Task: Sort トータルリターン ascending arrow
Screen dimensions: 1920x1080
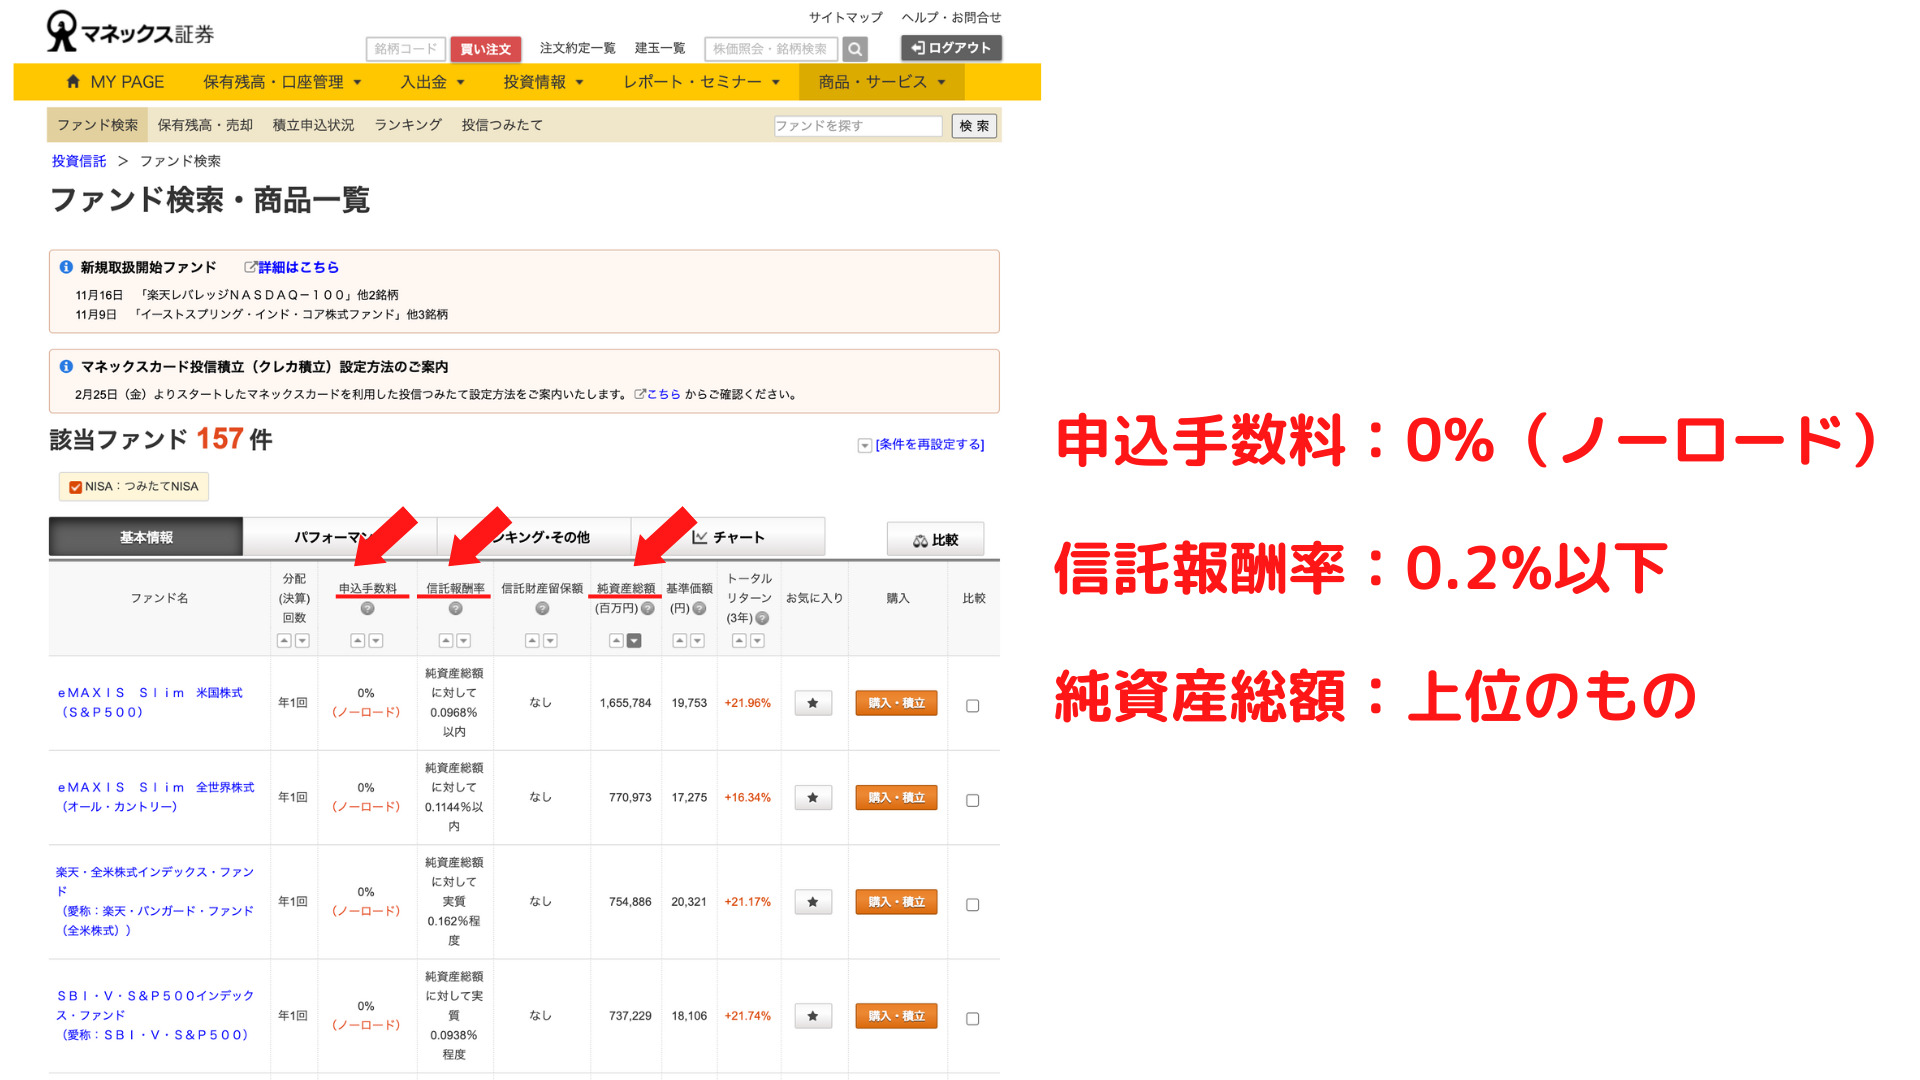Action: [739, 641]
